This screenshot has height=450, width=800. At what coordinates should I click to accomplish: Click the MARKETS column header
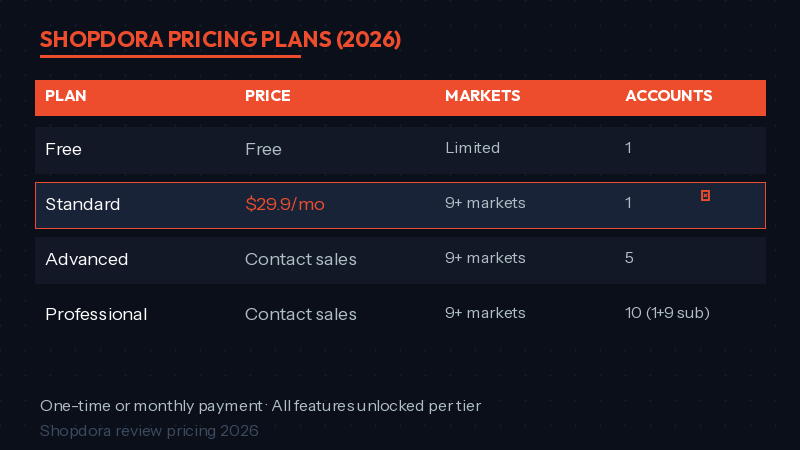(482, 96)
